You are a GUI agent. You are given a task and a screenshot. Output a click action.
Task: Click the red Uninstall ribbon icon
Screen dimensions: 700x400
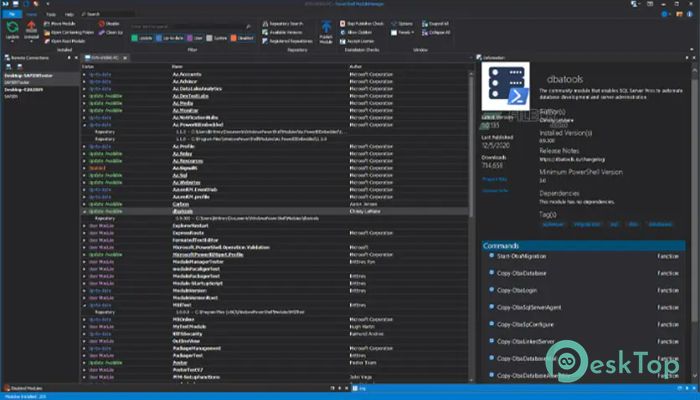pos(31,27)
